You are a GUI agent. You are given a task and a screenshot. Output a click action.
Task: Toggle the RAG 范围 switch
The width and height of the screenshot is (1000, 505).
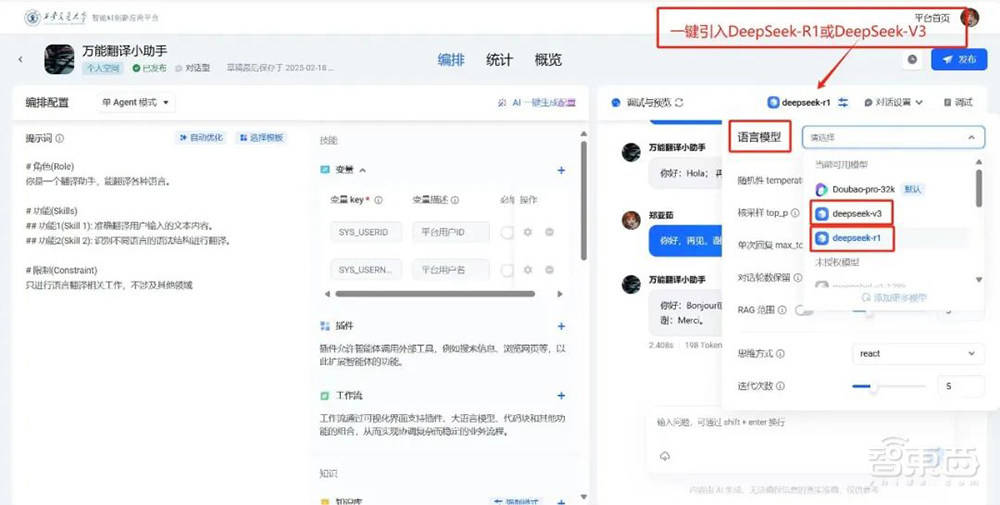[803, 310]
